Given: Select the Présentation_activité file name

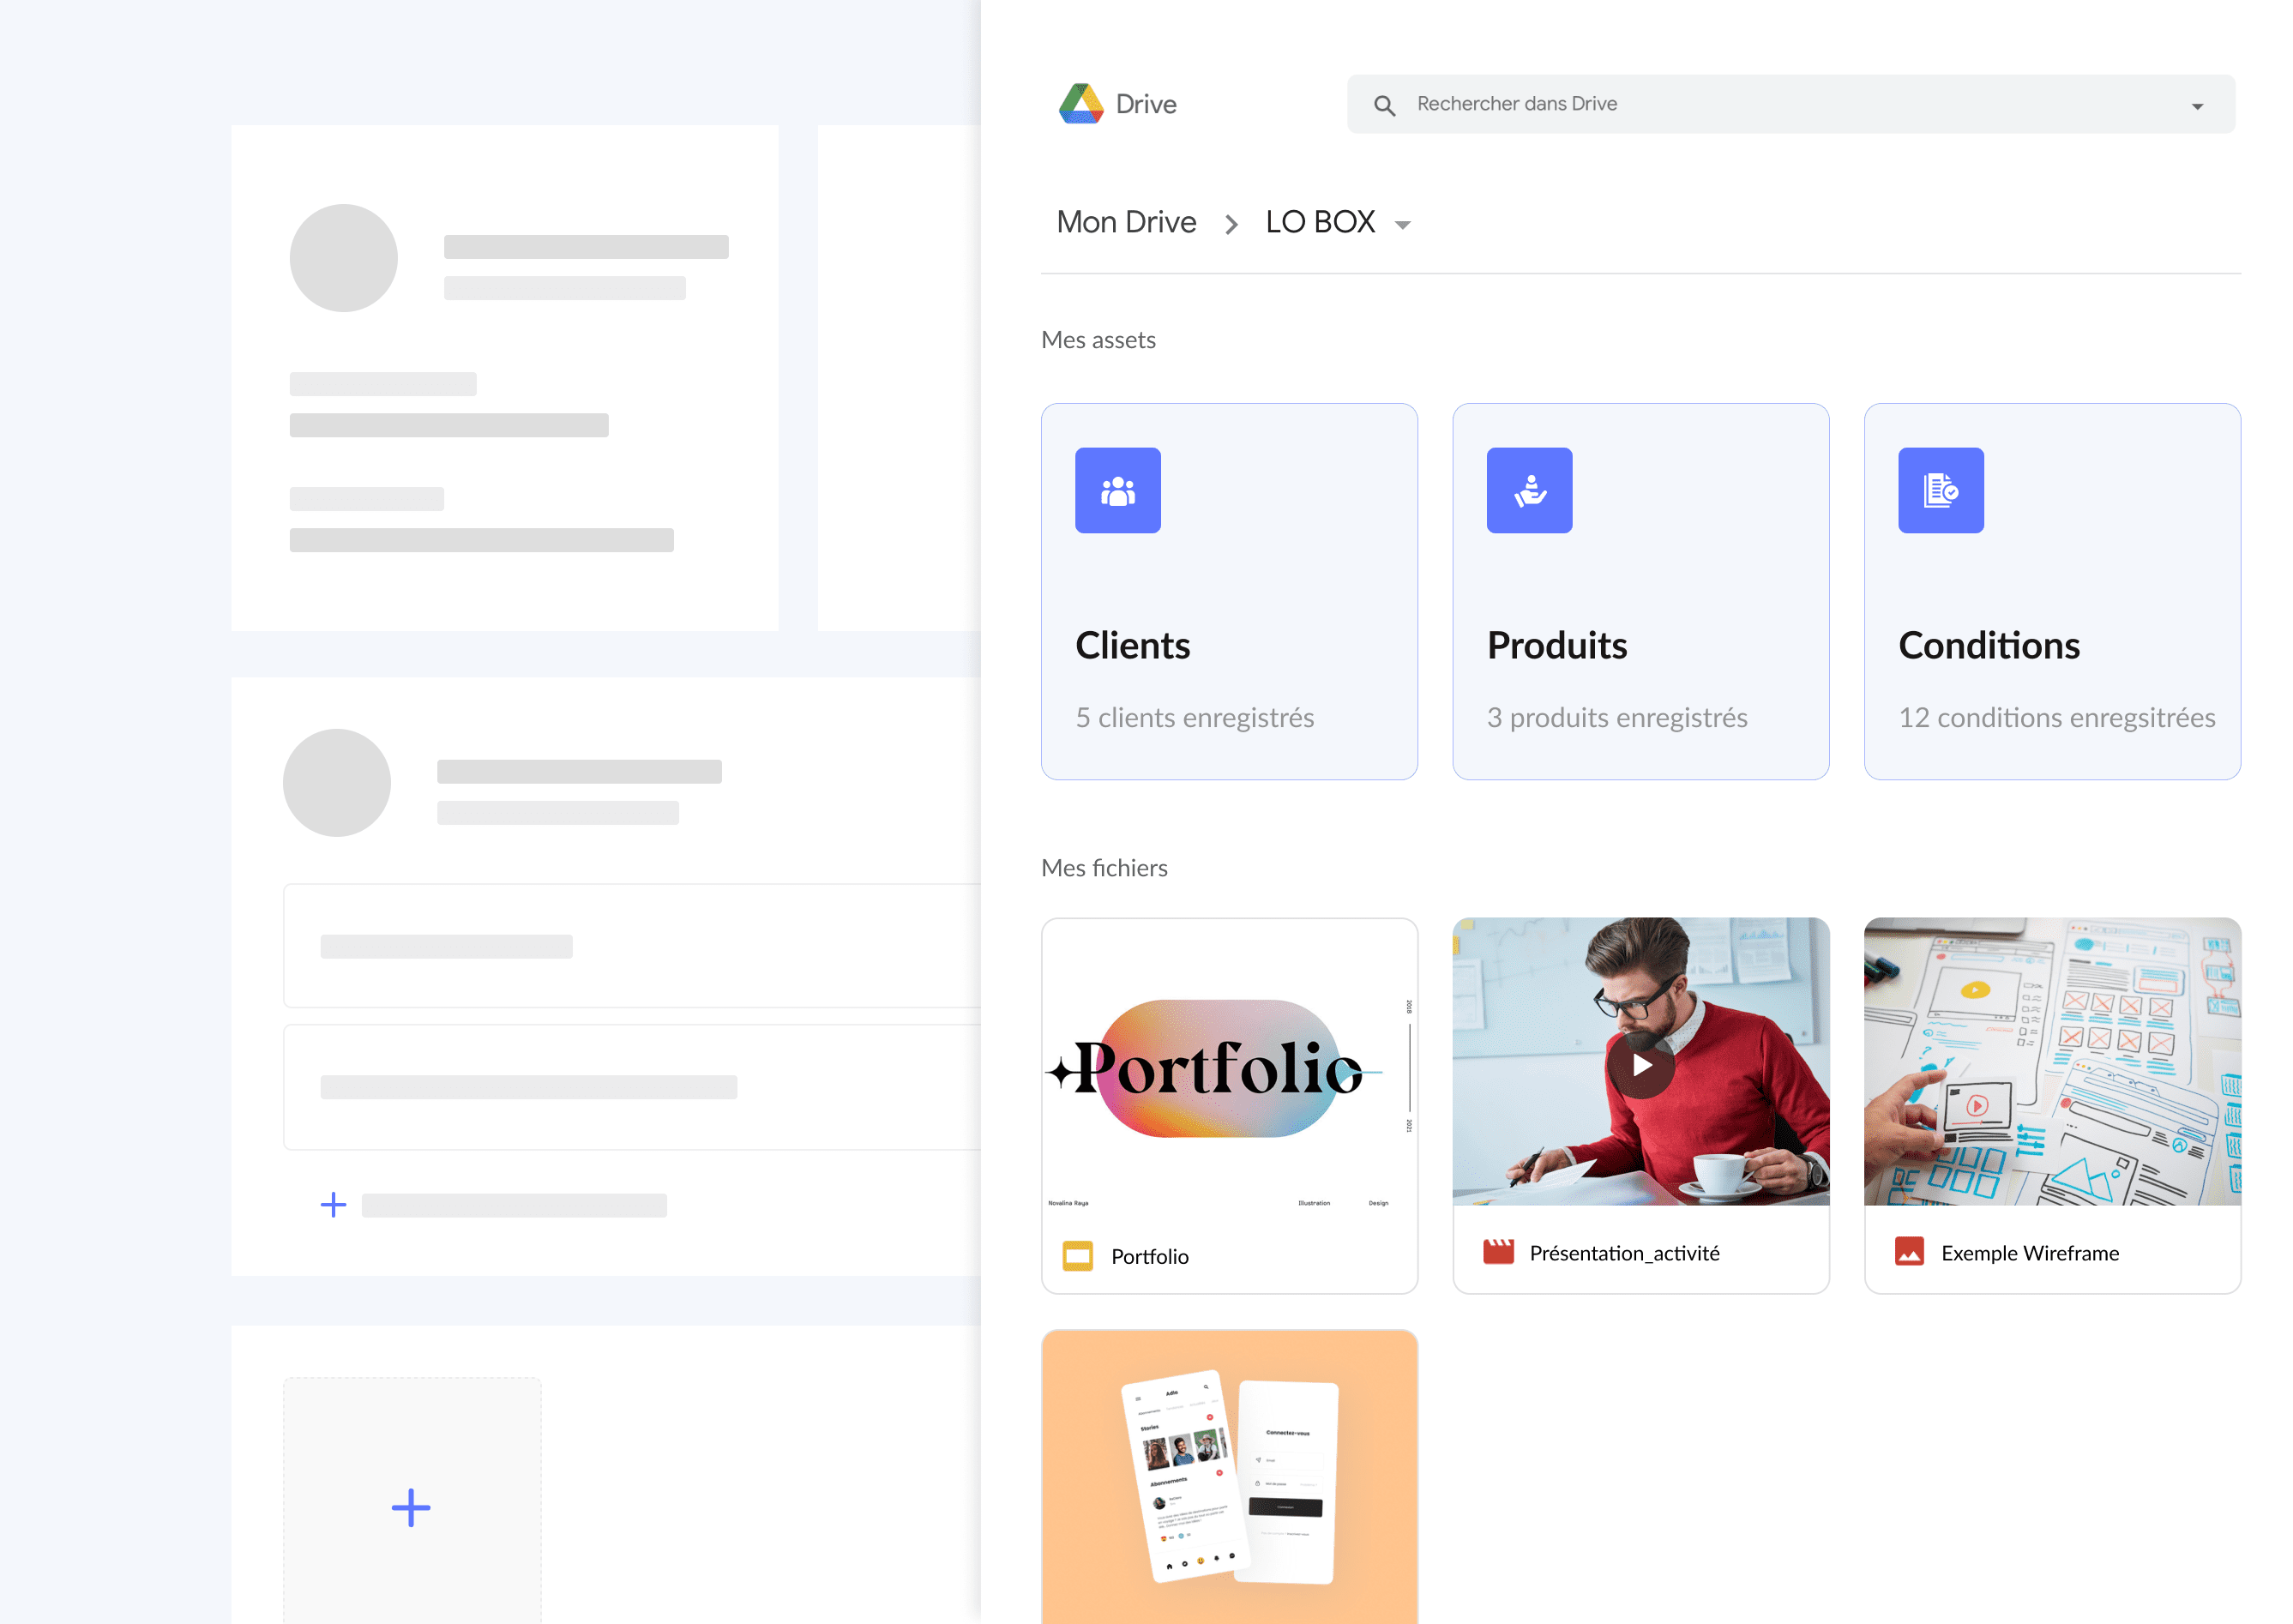Looking at the screenshot, I should (x=1624, y=1253).
